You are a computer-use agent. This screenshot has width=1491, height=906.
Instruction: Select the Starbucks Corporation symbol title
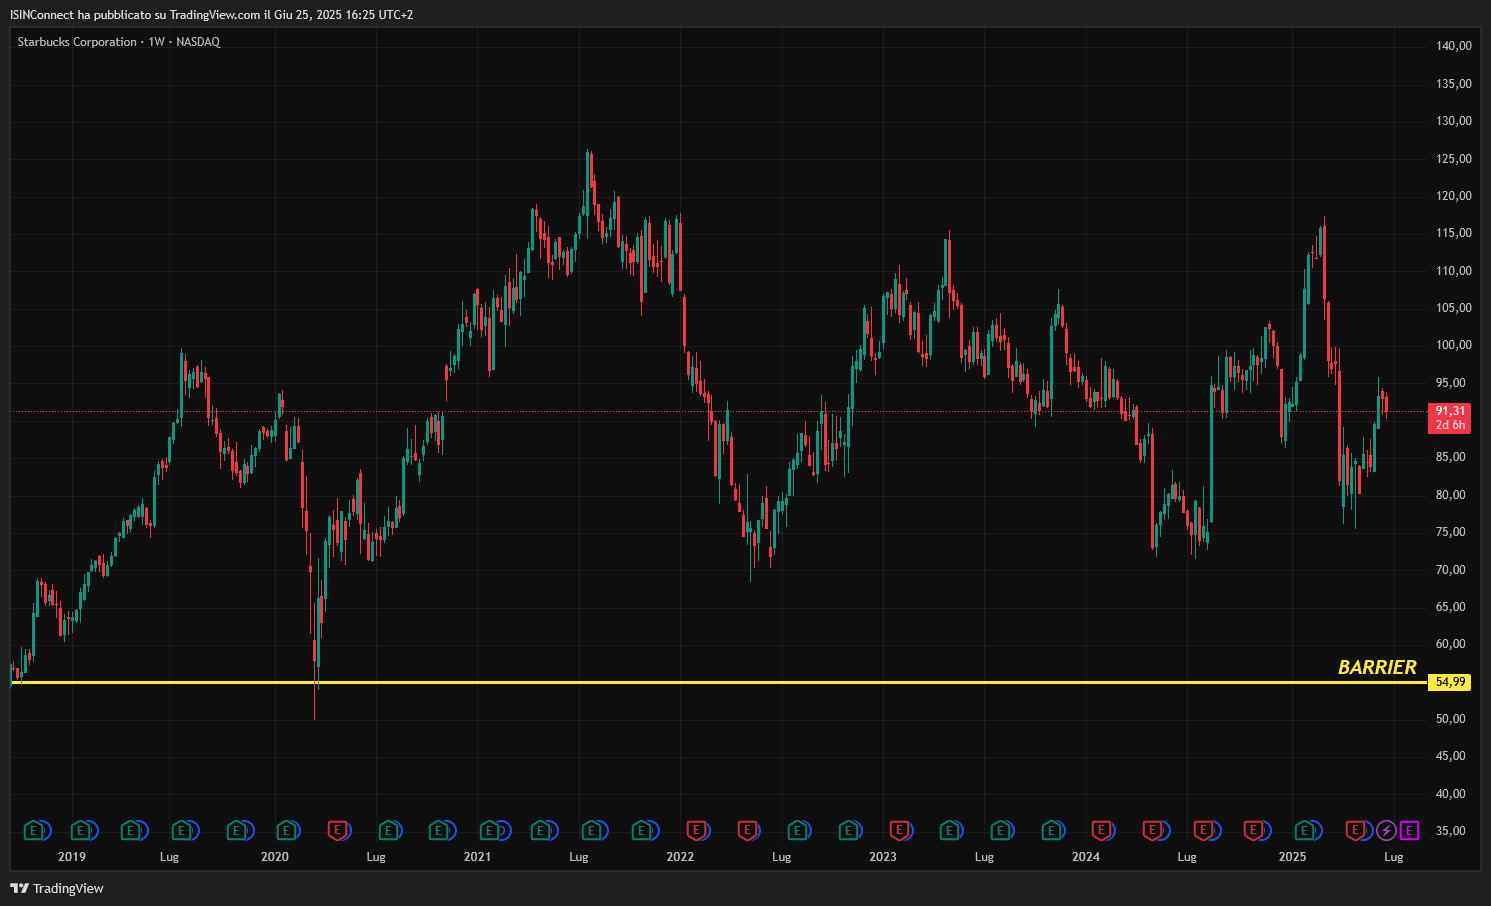coord(77,42)
